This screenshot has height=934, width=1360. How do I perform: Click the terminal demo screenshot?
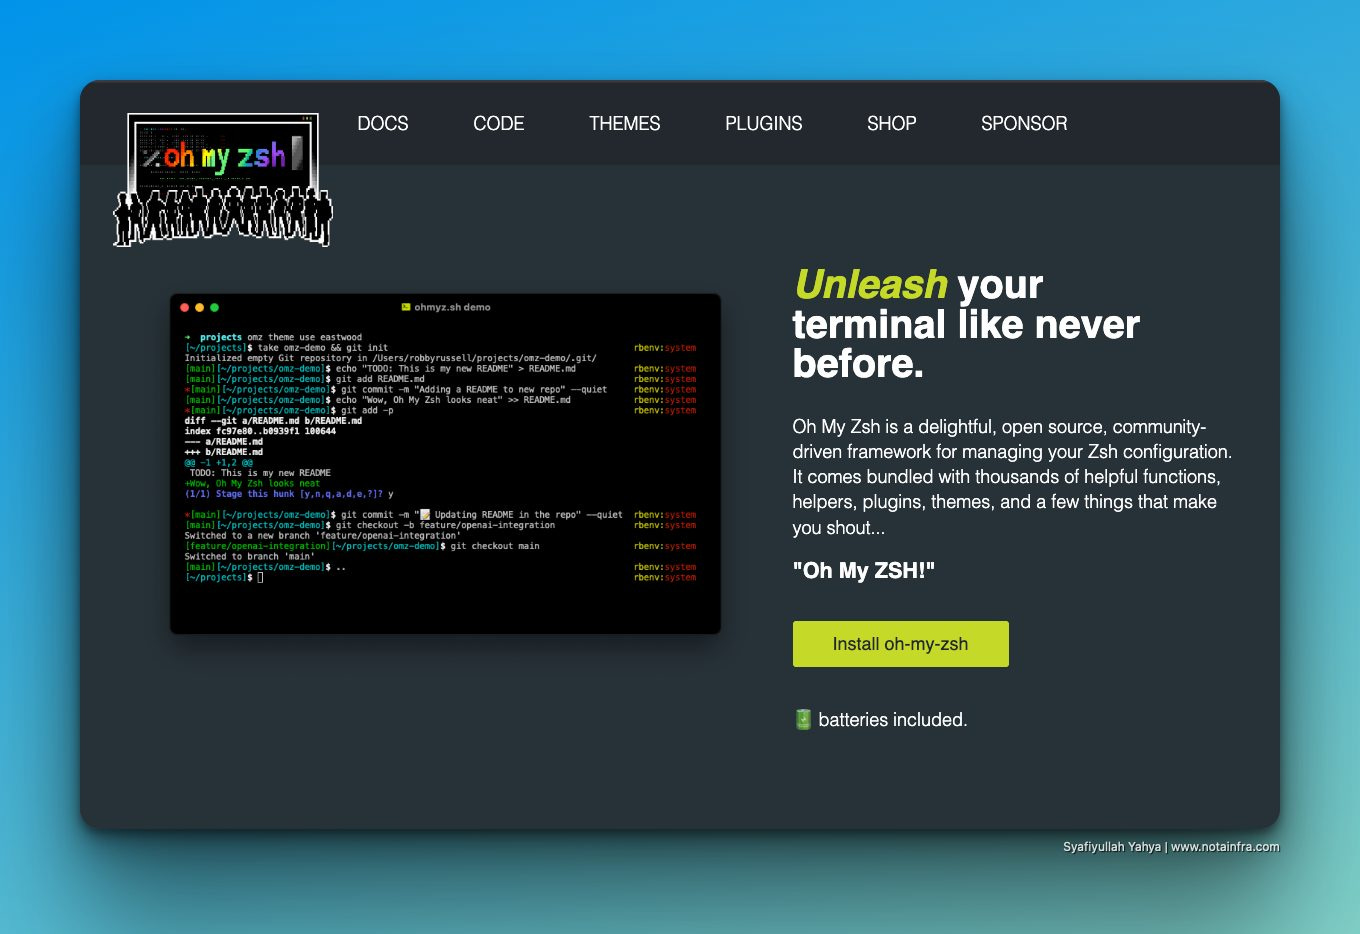pyautogui.click(x=445, y=463)
